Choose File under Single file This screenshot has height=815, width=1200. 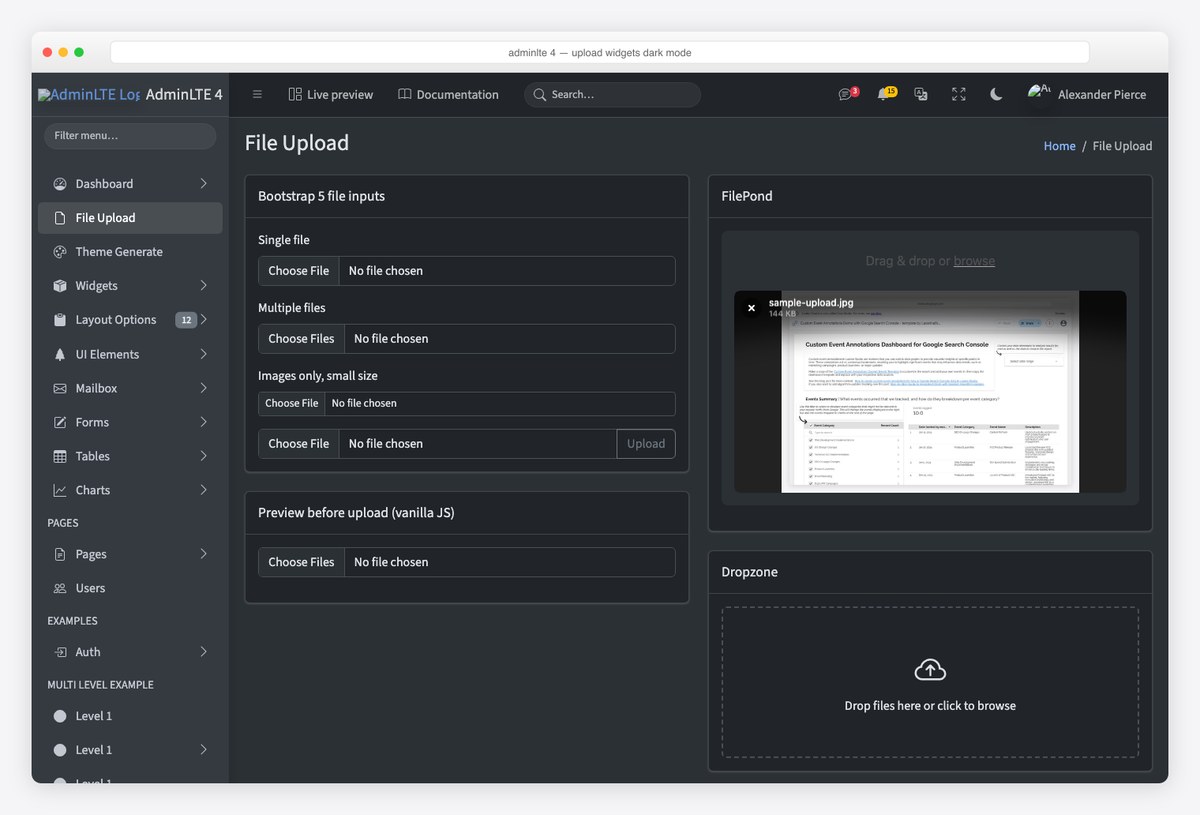299,271
